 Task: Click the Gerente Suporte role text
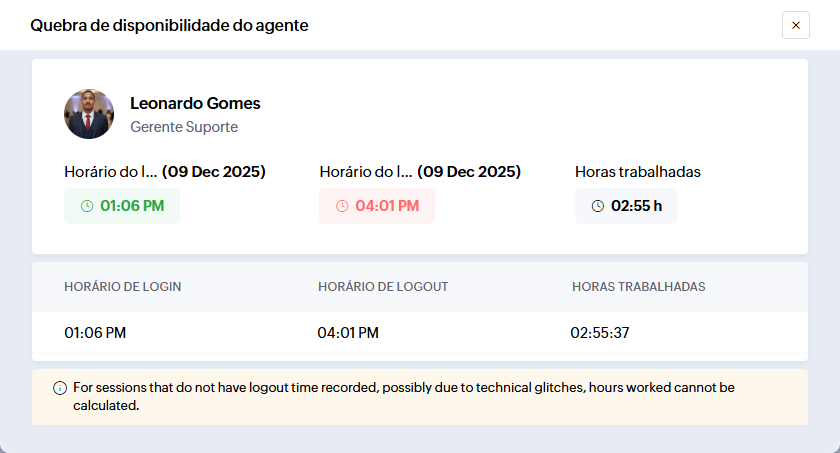(x=184, y=127)
